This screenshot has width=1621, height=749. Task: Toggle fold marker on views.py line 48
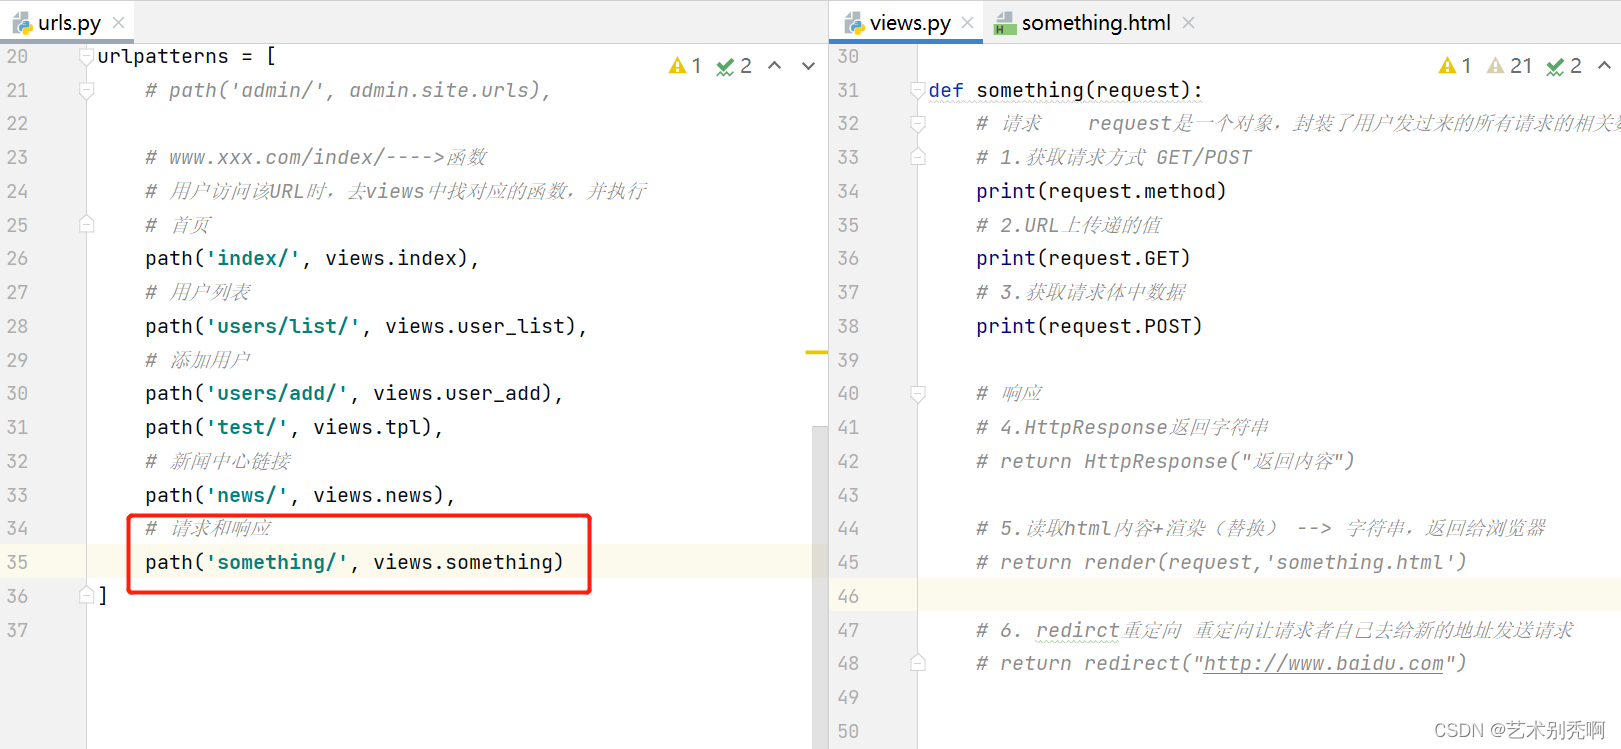coord(918,663)
